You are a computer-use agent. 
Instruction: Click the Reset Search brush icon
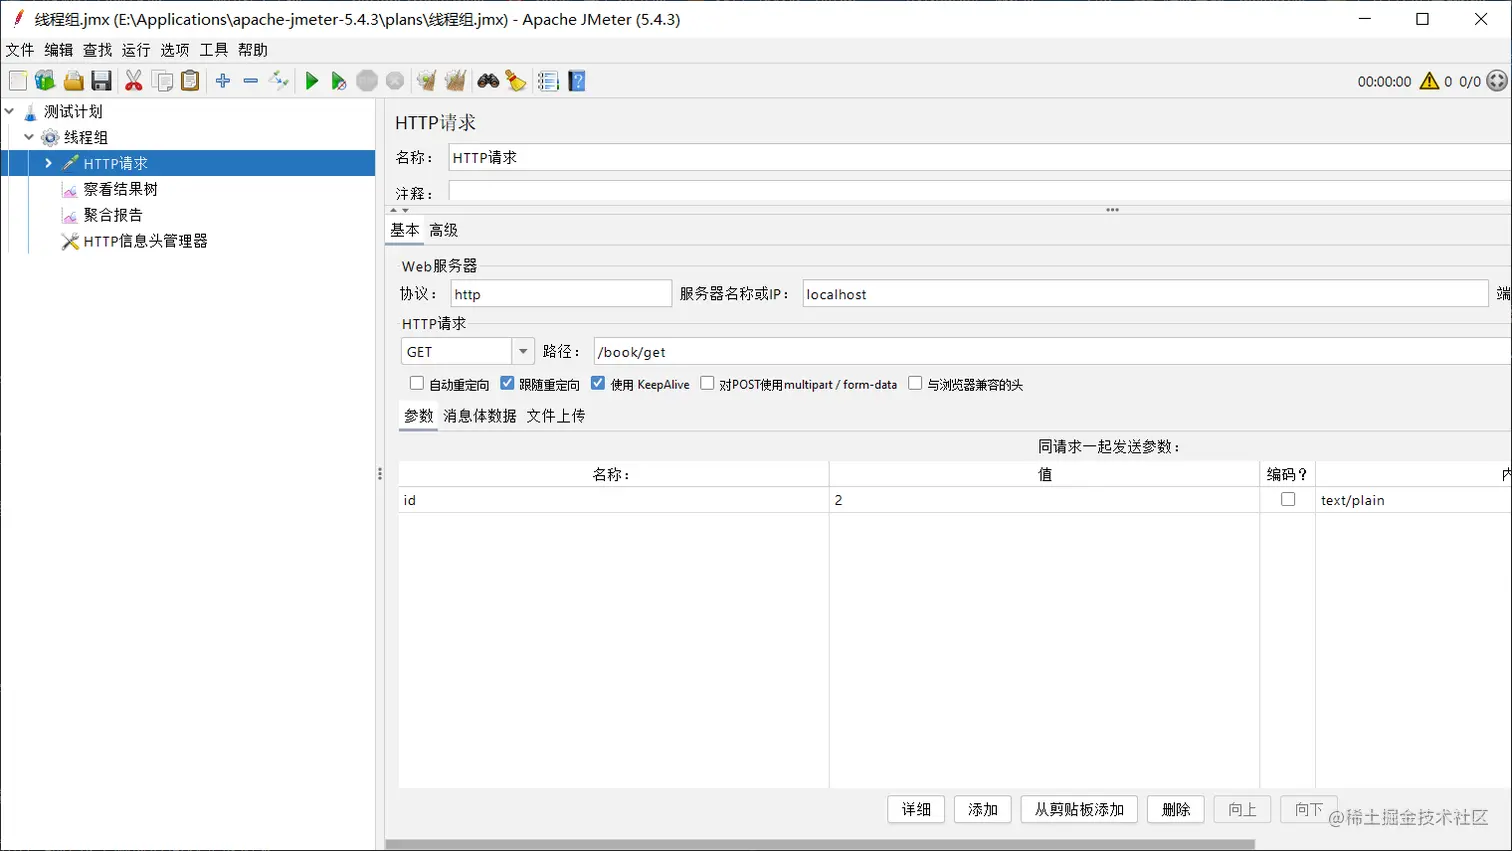coord(516,81)
